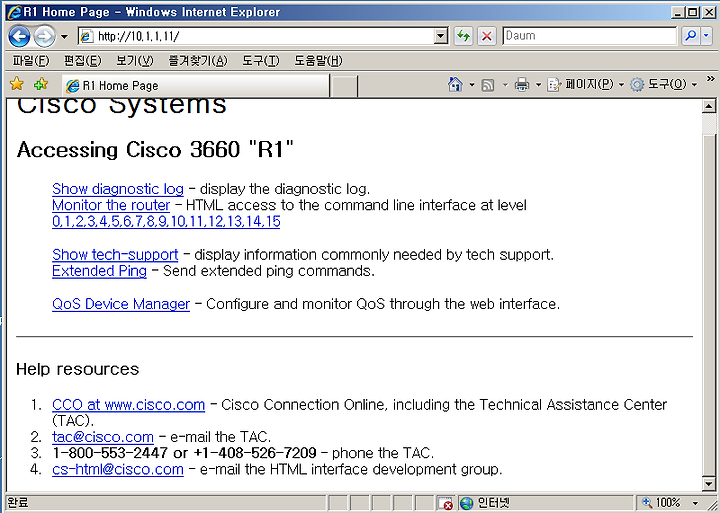Click the IE logo in title bar

(14, 12)
